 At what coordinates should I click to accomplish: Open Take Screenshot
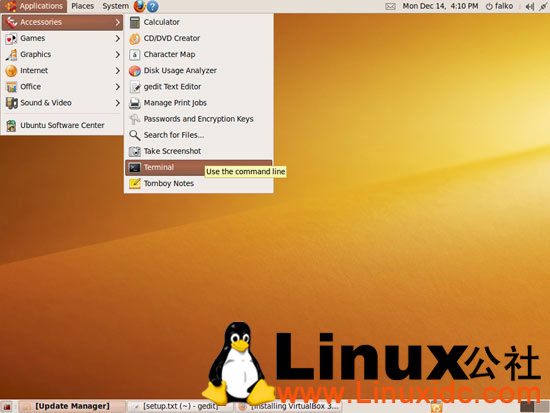[199, 151]
